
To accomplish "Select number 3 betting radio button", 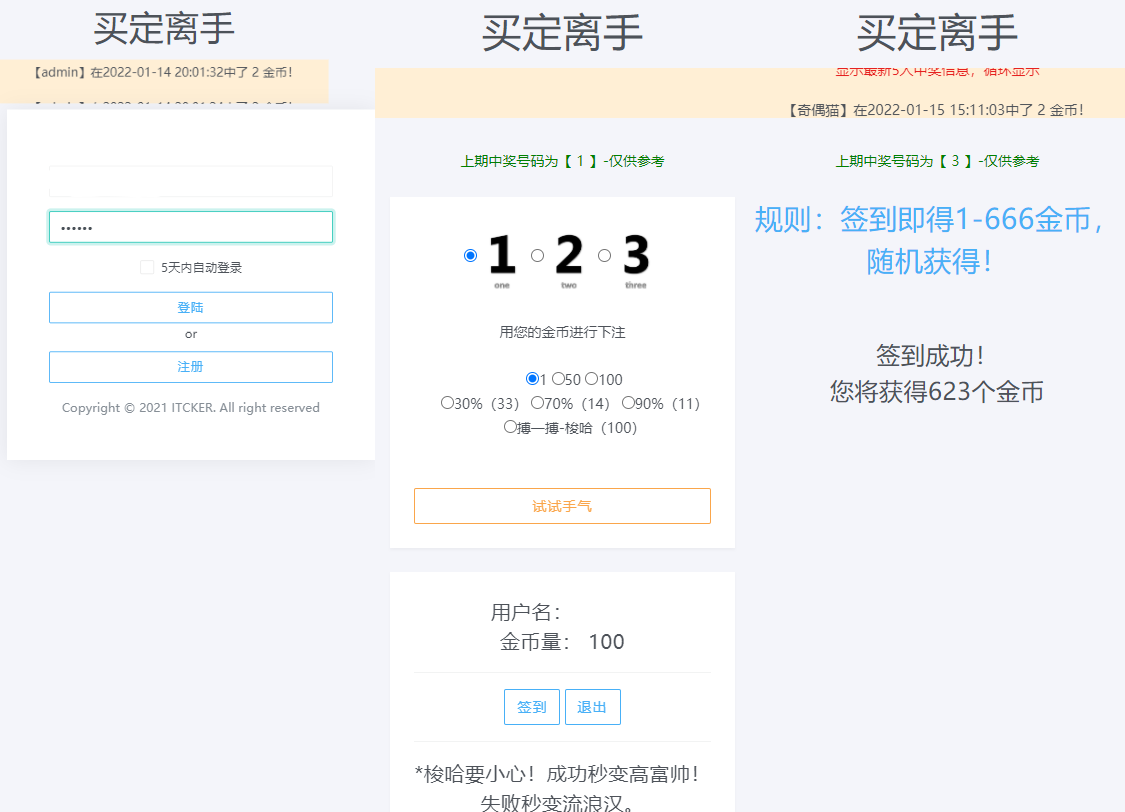I will pyautogui.click(x=605, y=255).
